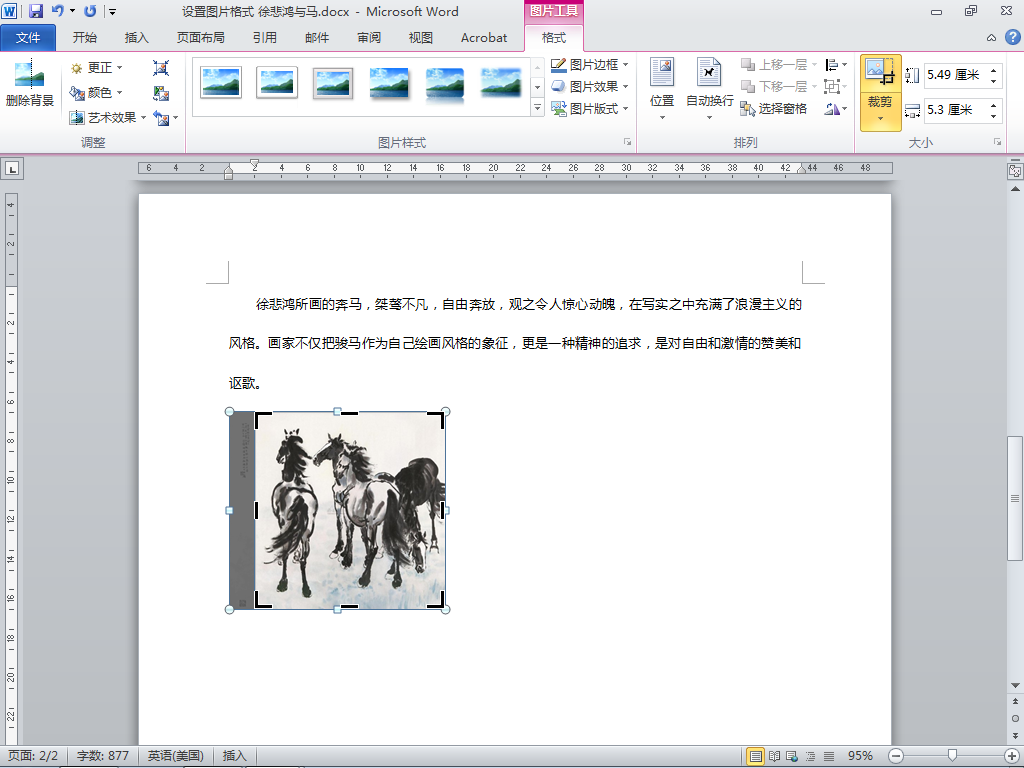1024x768 pixels.
Task: Switch to Full Screen Reading view
Action: point(774,756)
